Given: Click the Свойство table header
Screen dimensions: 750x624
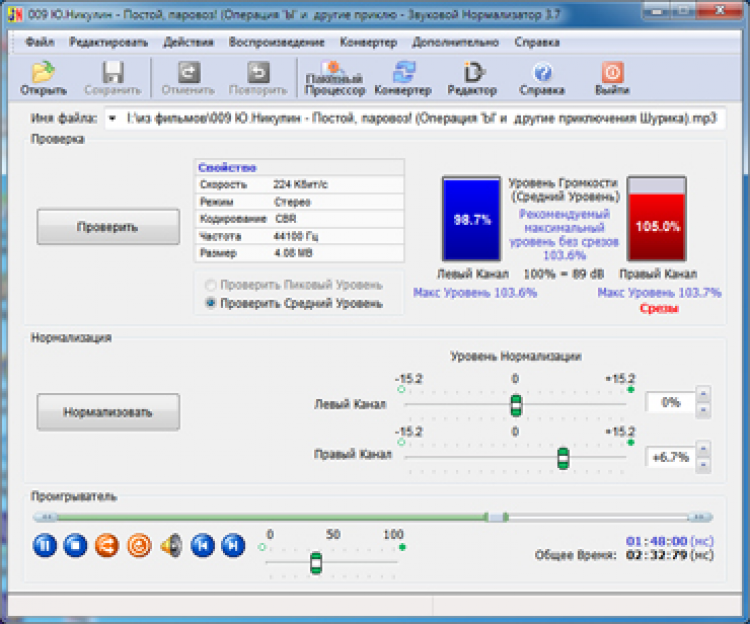Looking at the screenshot, I should point(299,167).
